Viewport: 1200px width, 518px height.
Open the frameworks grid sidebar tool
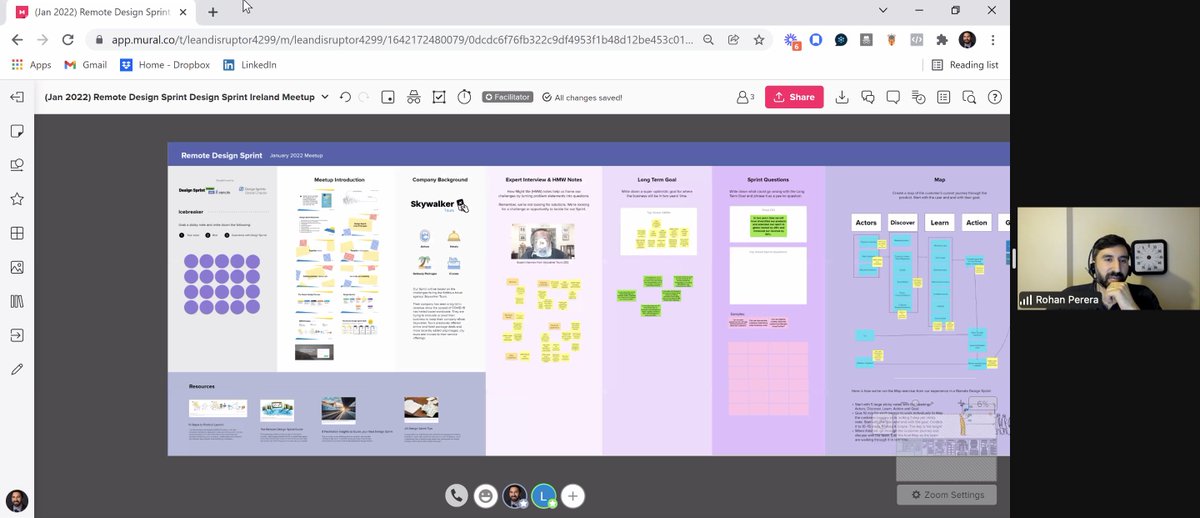click(x=17, y=233)
